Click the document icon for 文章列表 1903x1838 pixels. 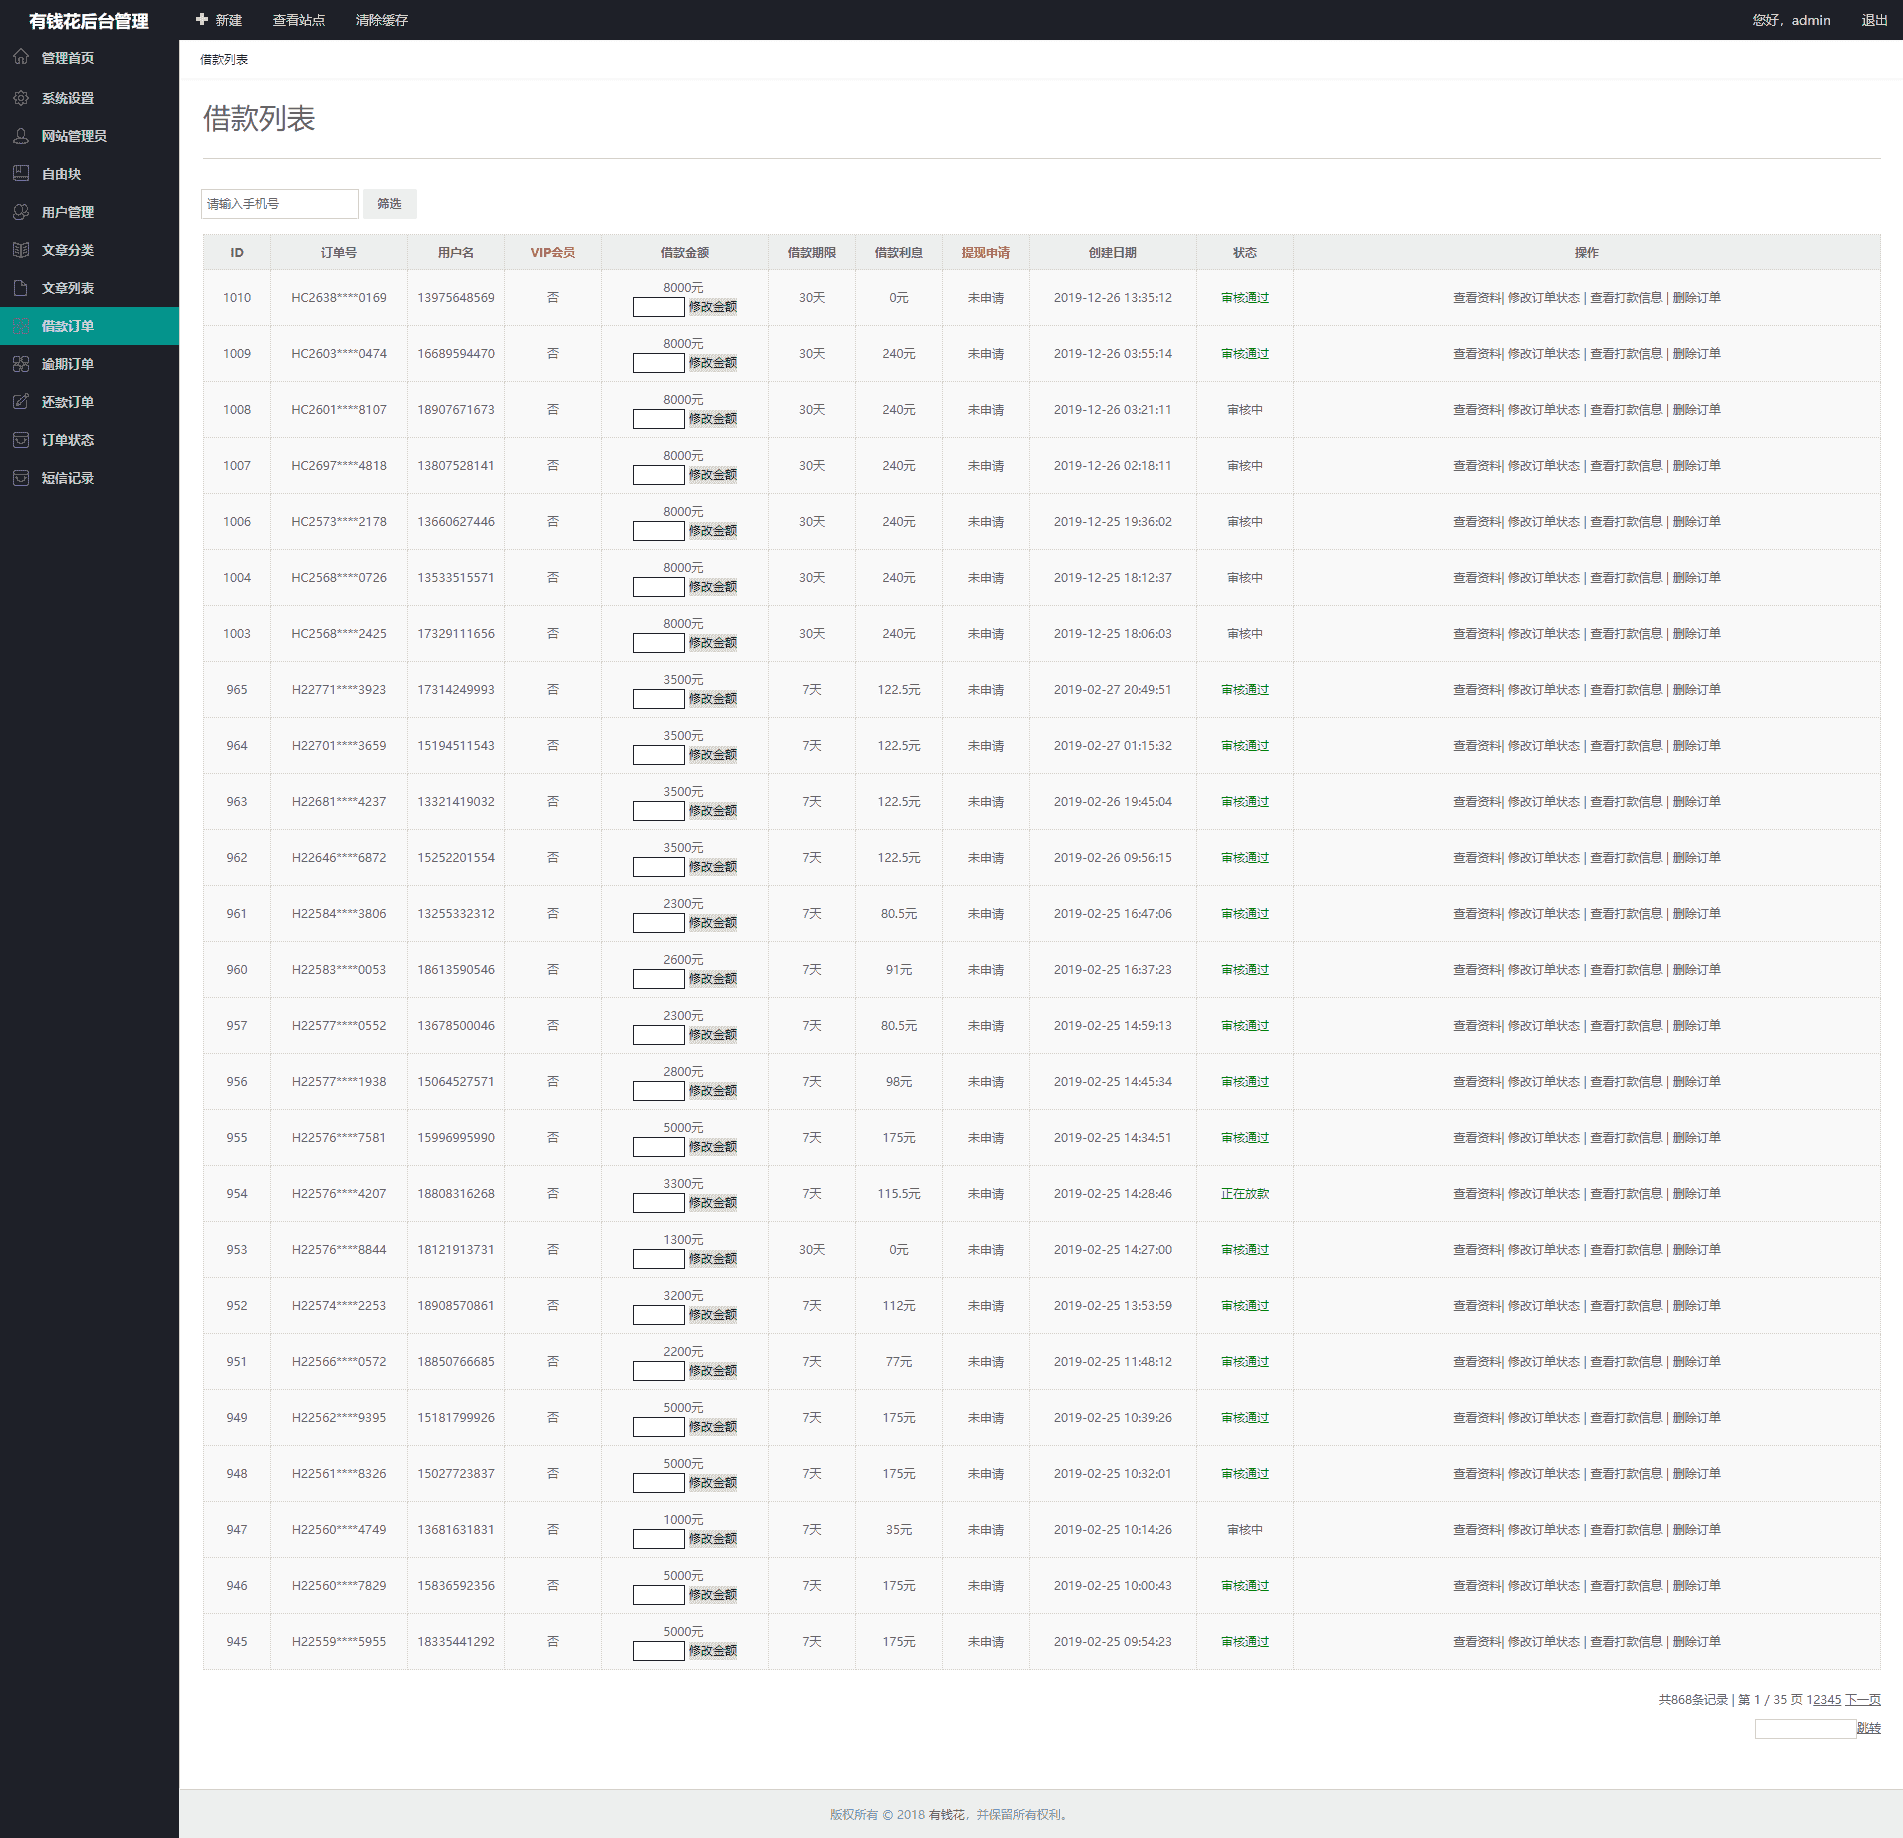point(21,288)
